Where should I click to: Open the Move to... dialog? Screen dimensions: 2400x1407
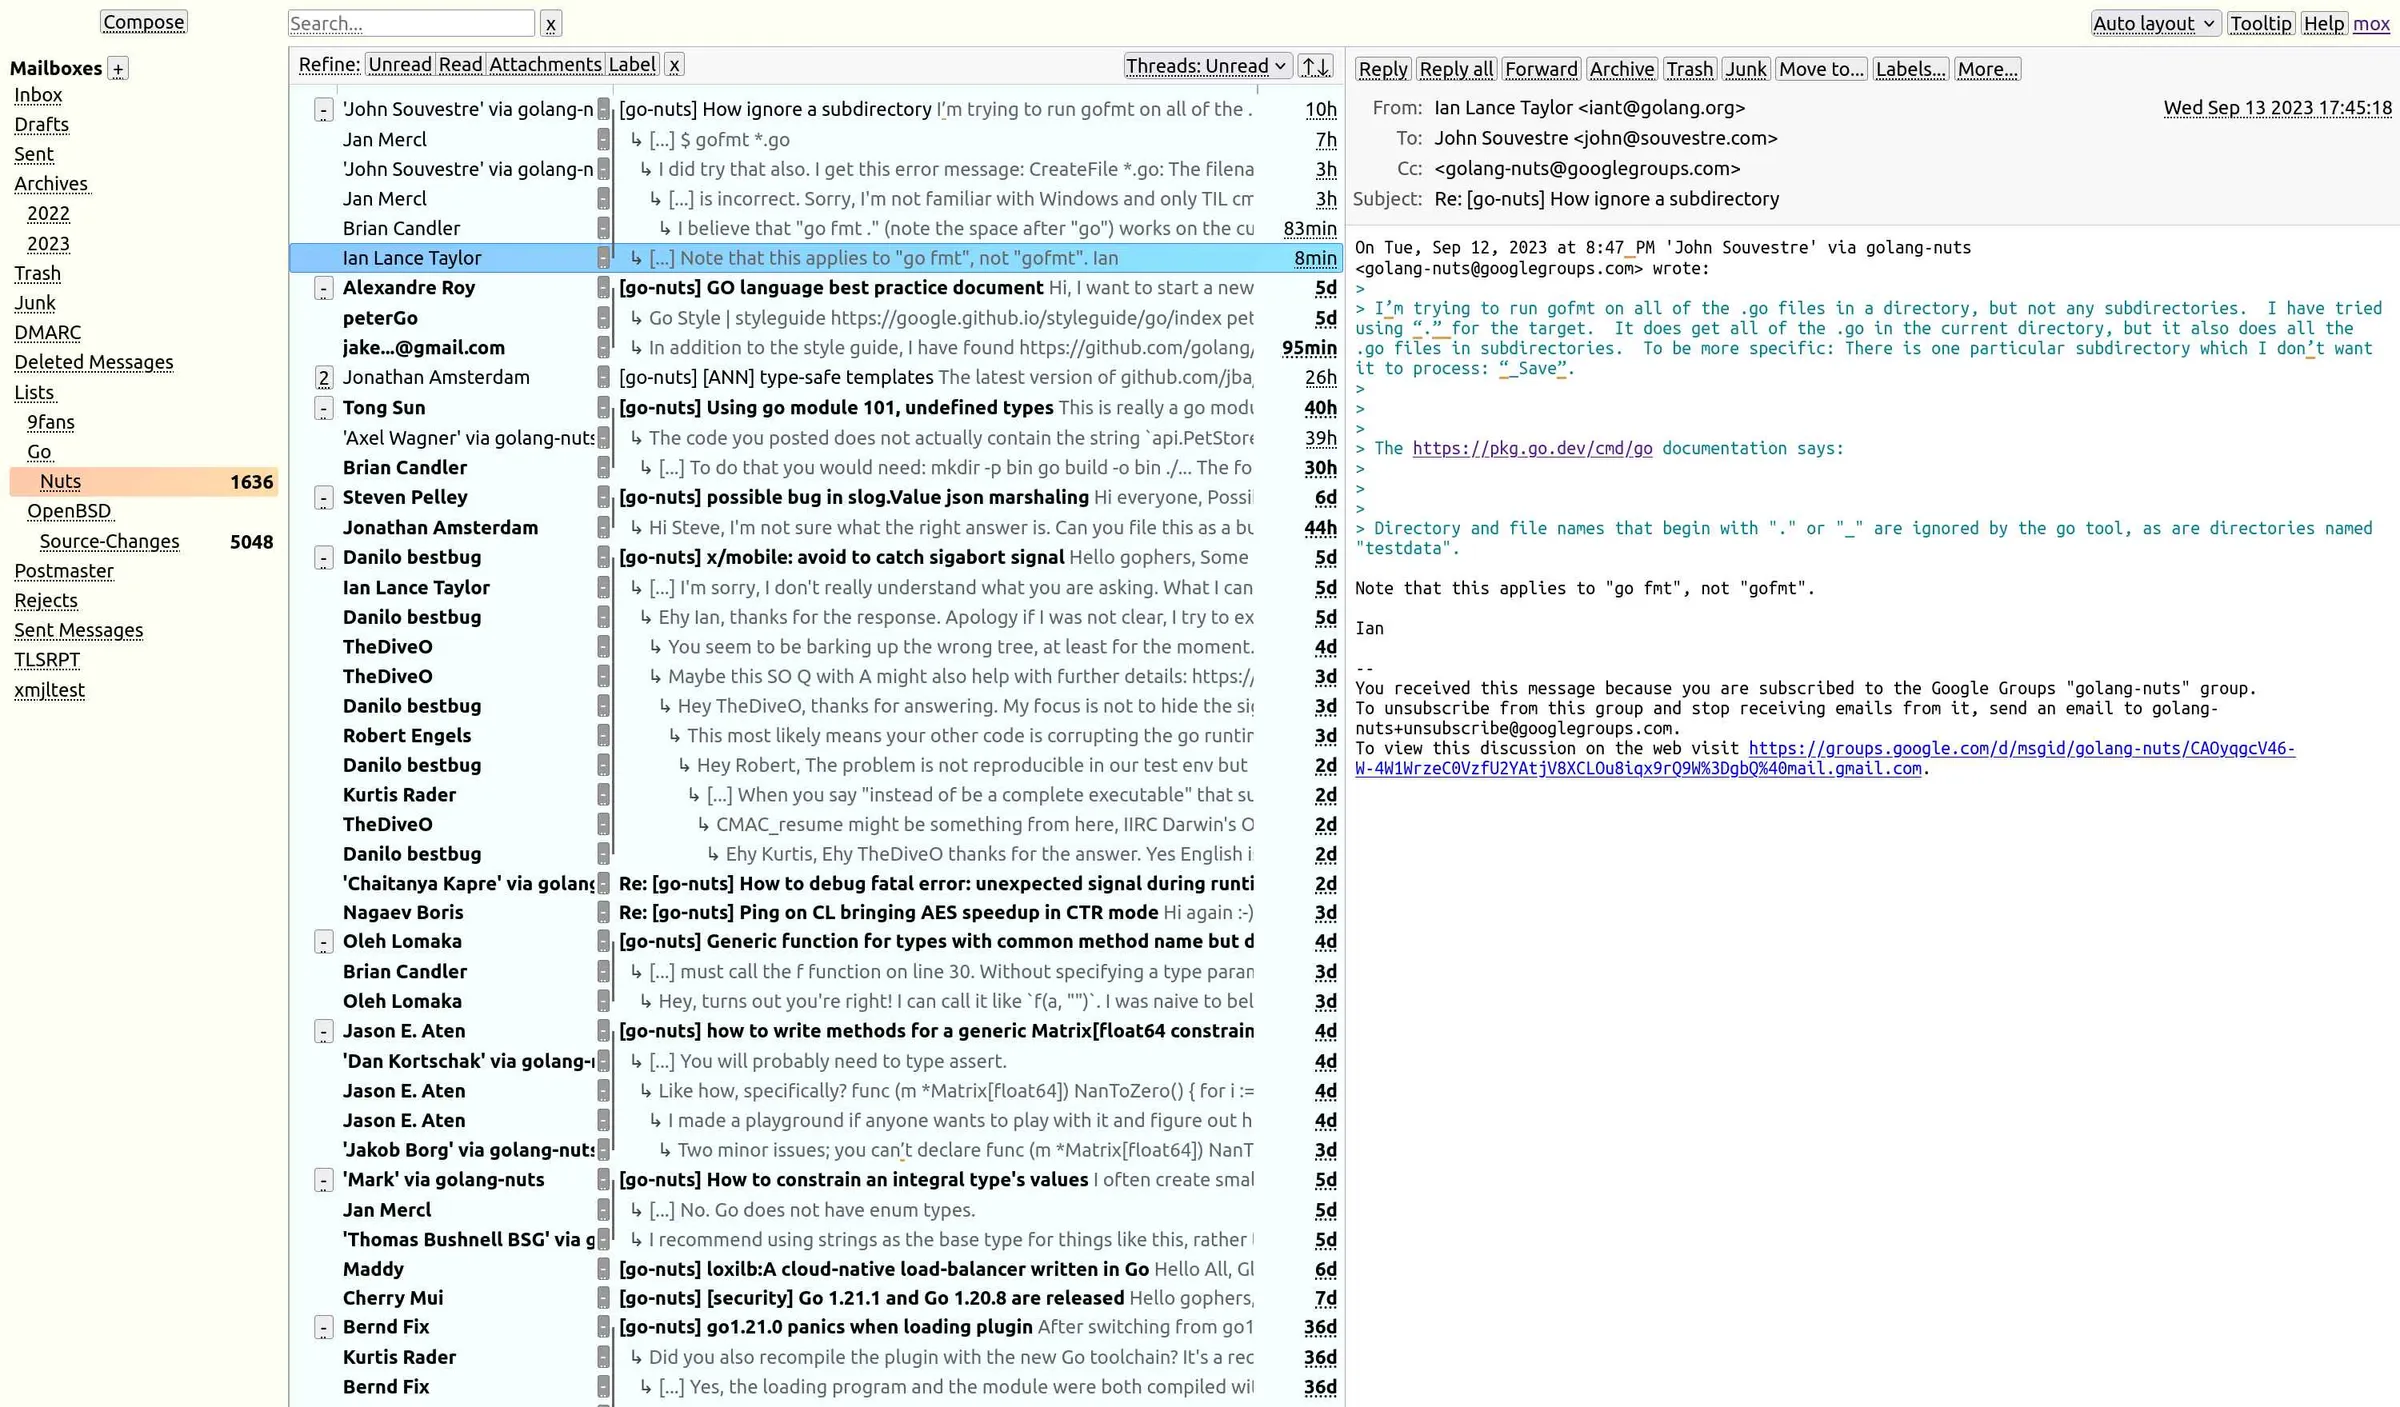point(1820,68)
